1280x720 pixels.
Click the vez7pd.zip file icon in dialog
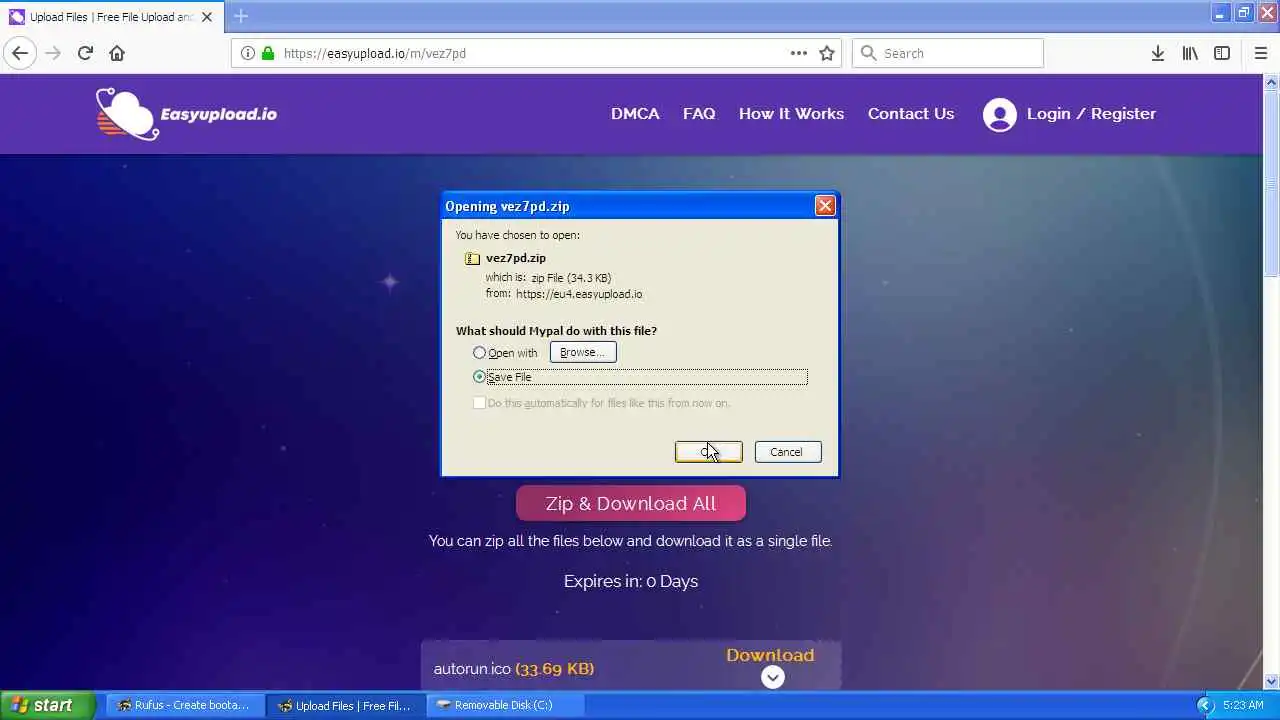[x=472, y=258]
